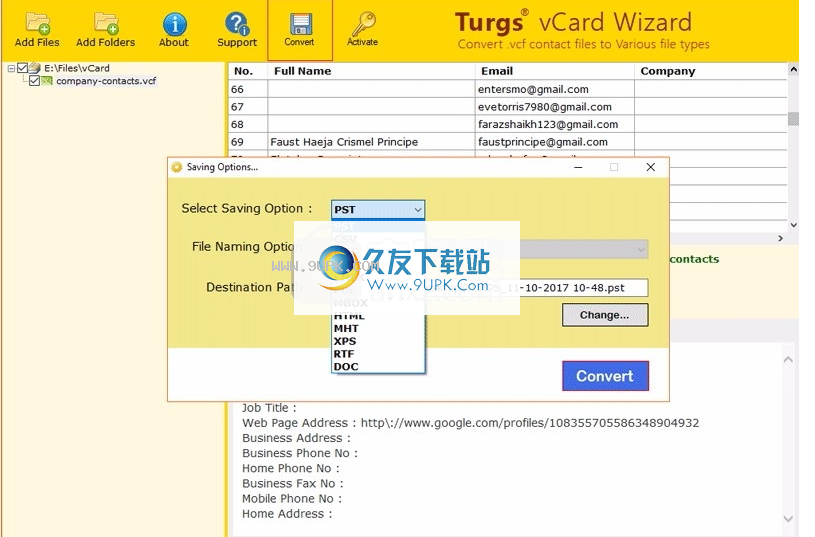Select the faustprincipe@gmail.com email cell

click(555, 142)
